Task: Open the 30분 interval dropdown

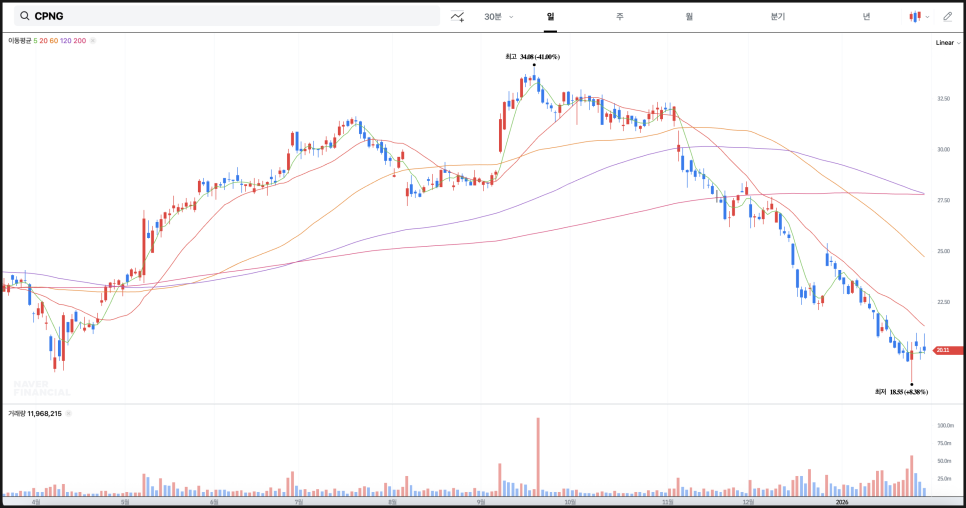Action: 498,16
